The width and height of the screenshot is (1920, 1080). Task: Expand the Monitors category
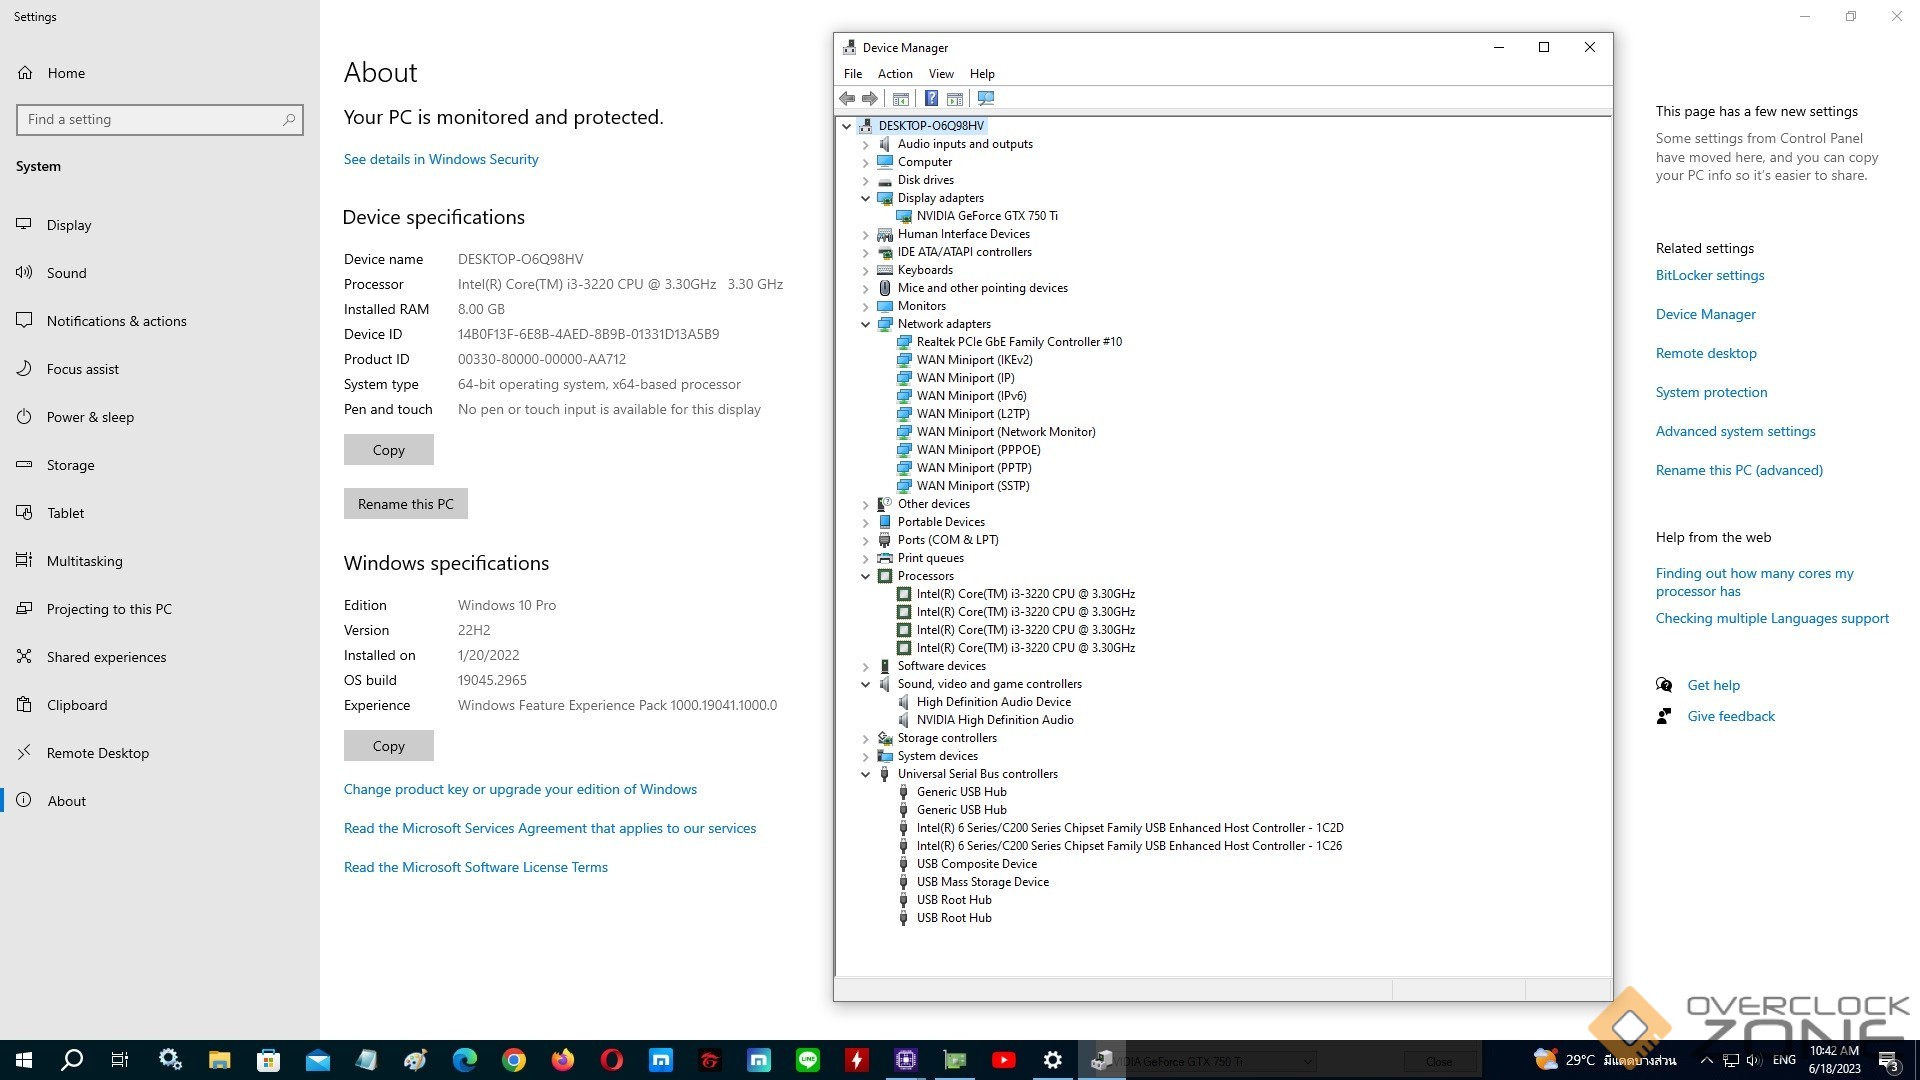click(x=866, y=306)
